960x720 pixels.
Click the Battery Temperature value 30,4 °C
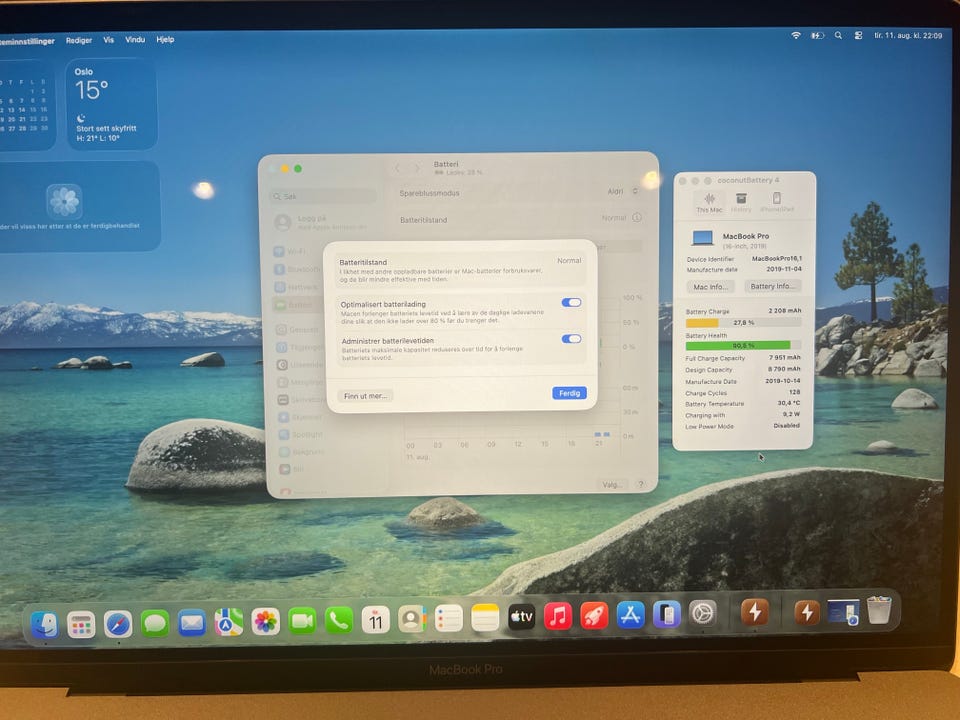789,403
